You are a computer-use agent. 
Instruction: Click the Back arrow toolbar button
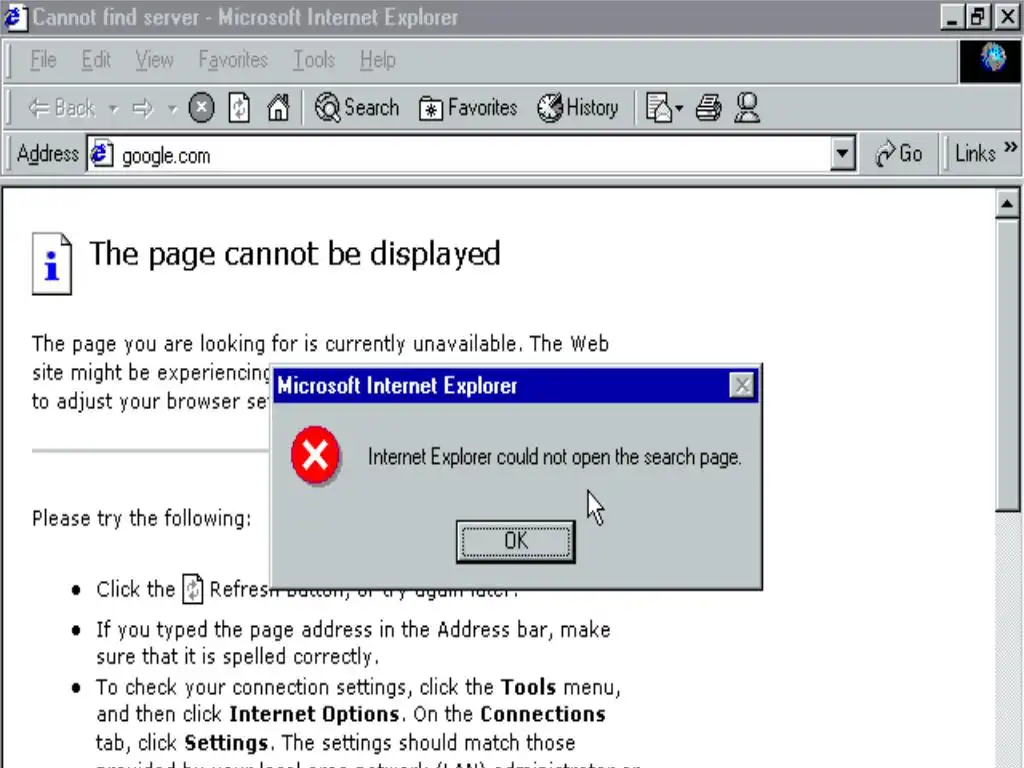click(x=62, y=108)
